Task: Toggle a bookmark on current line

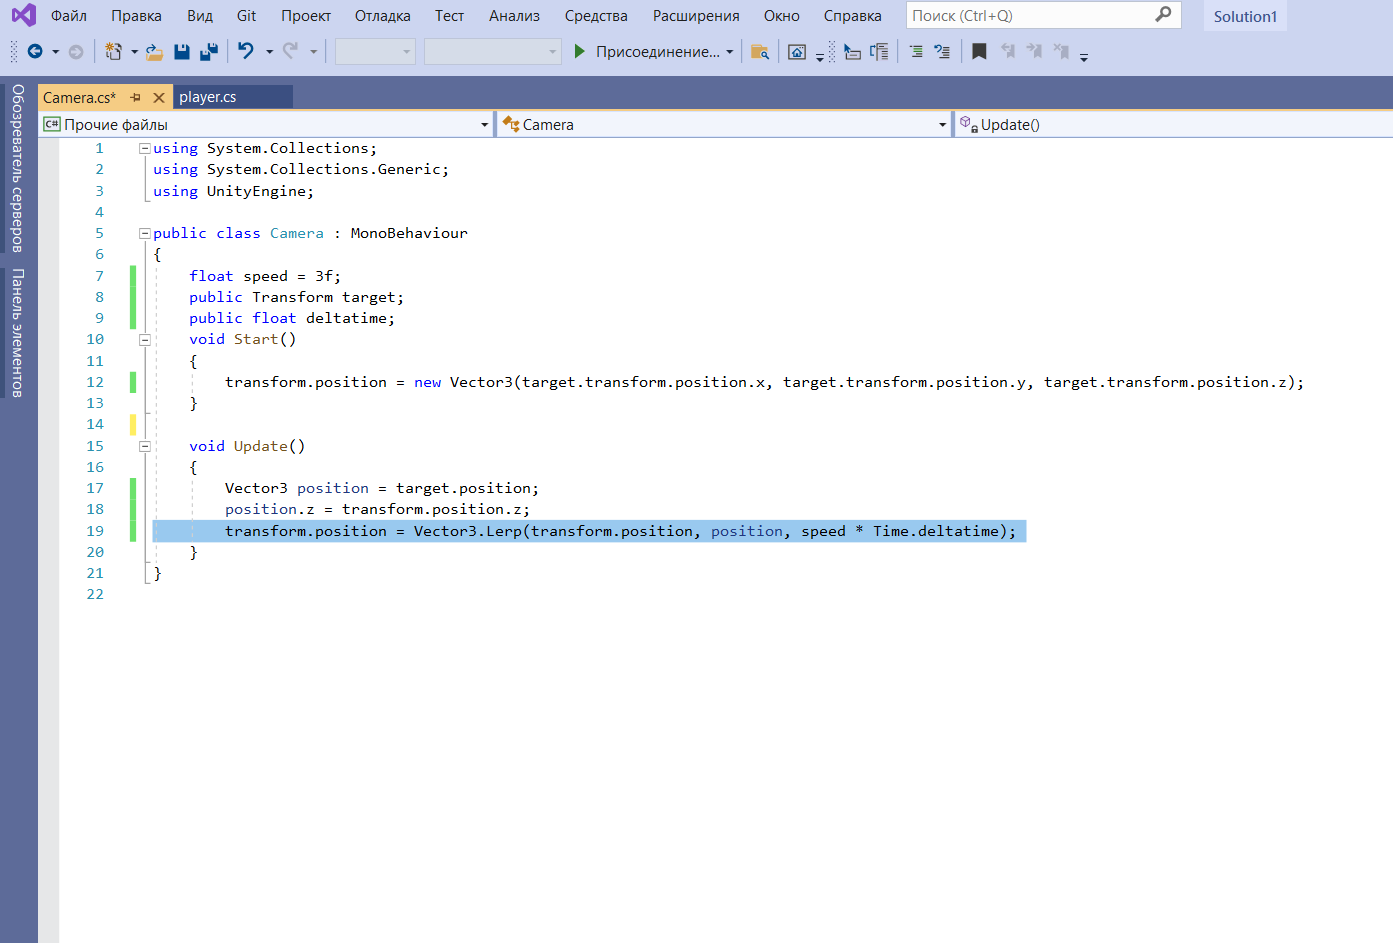Action: tap(979, 51)
